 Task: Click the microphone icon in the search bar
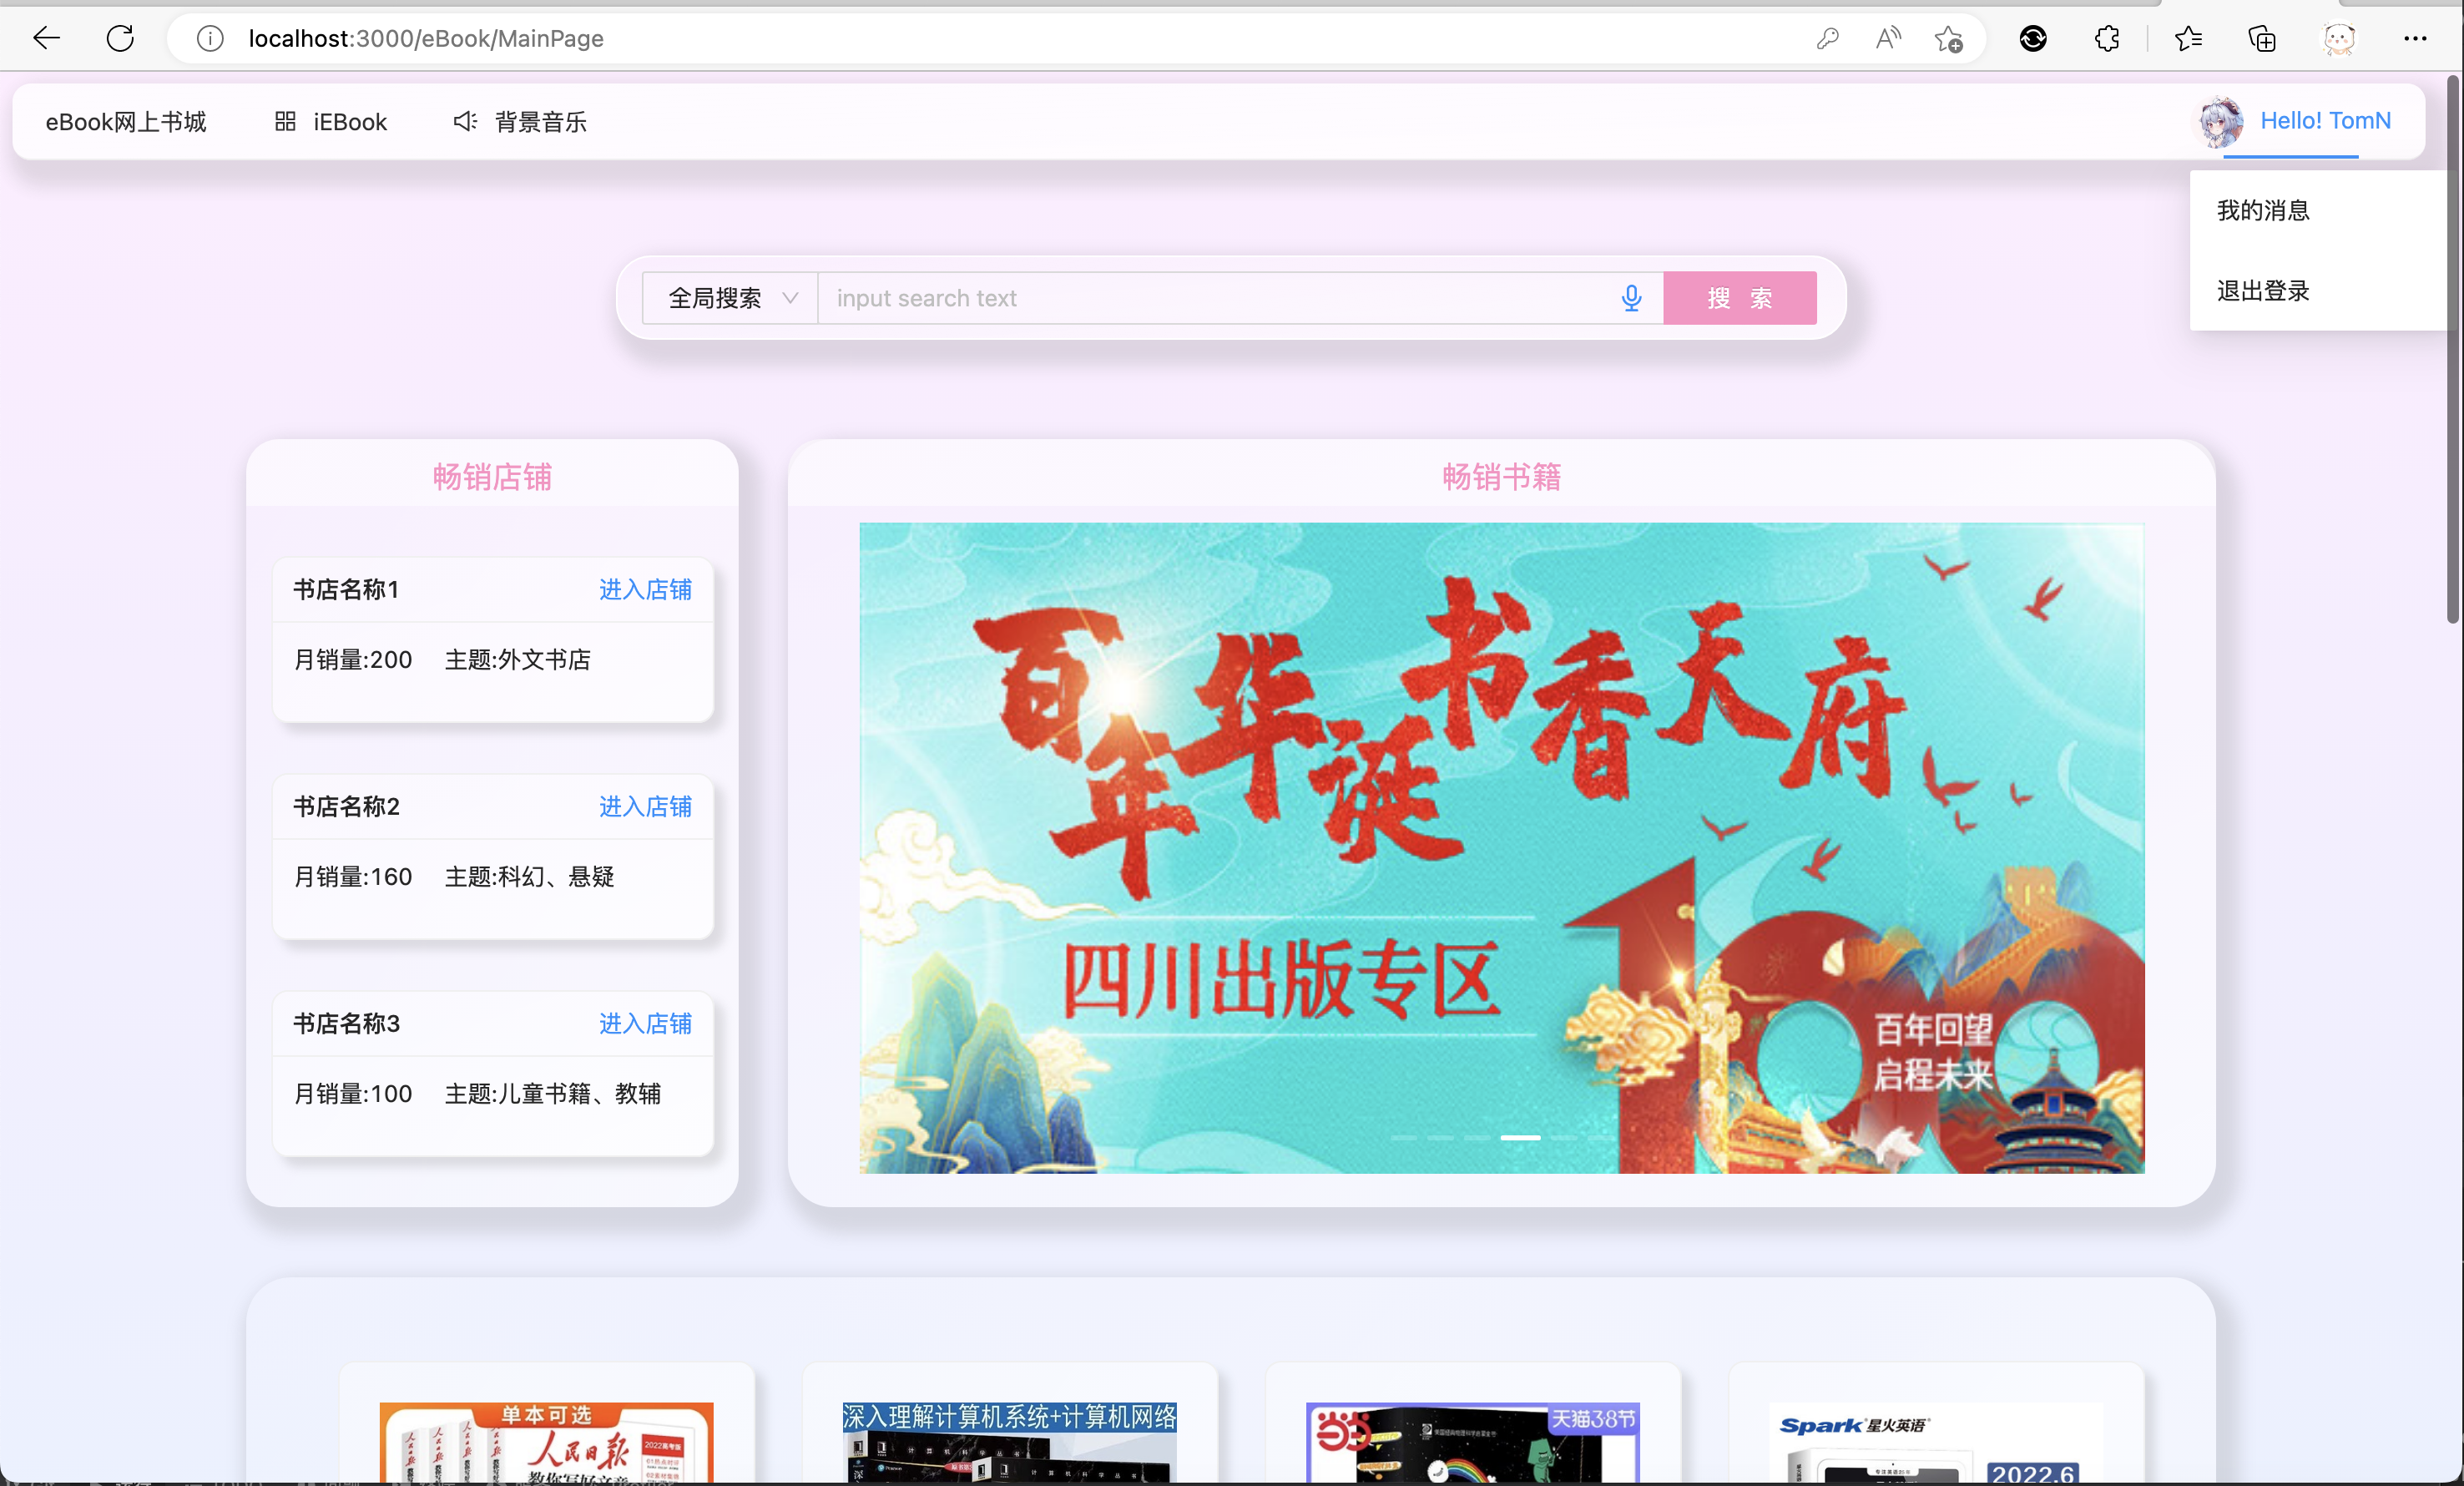point(1631,298)
